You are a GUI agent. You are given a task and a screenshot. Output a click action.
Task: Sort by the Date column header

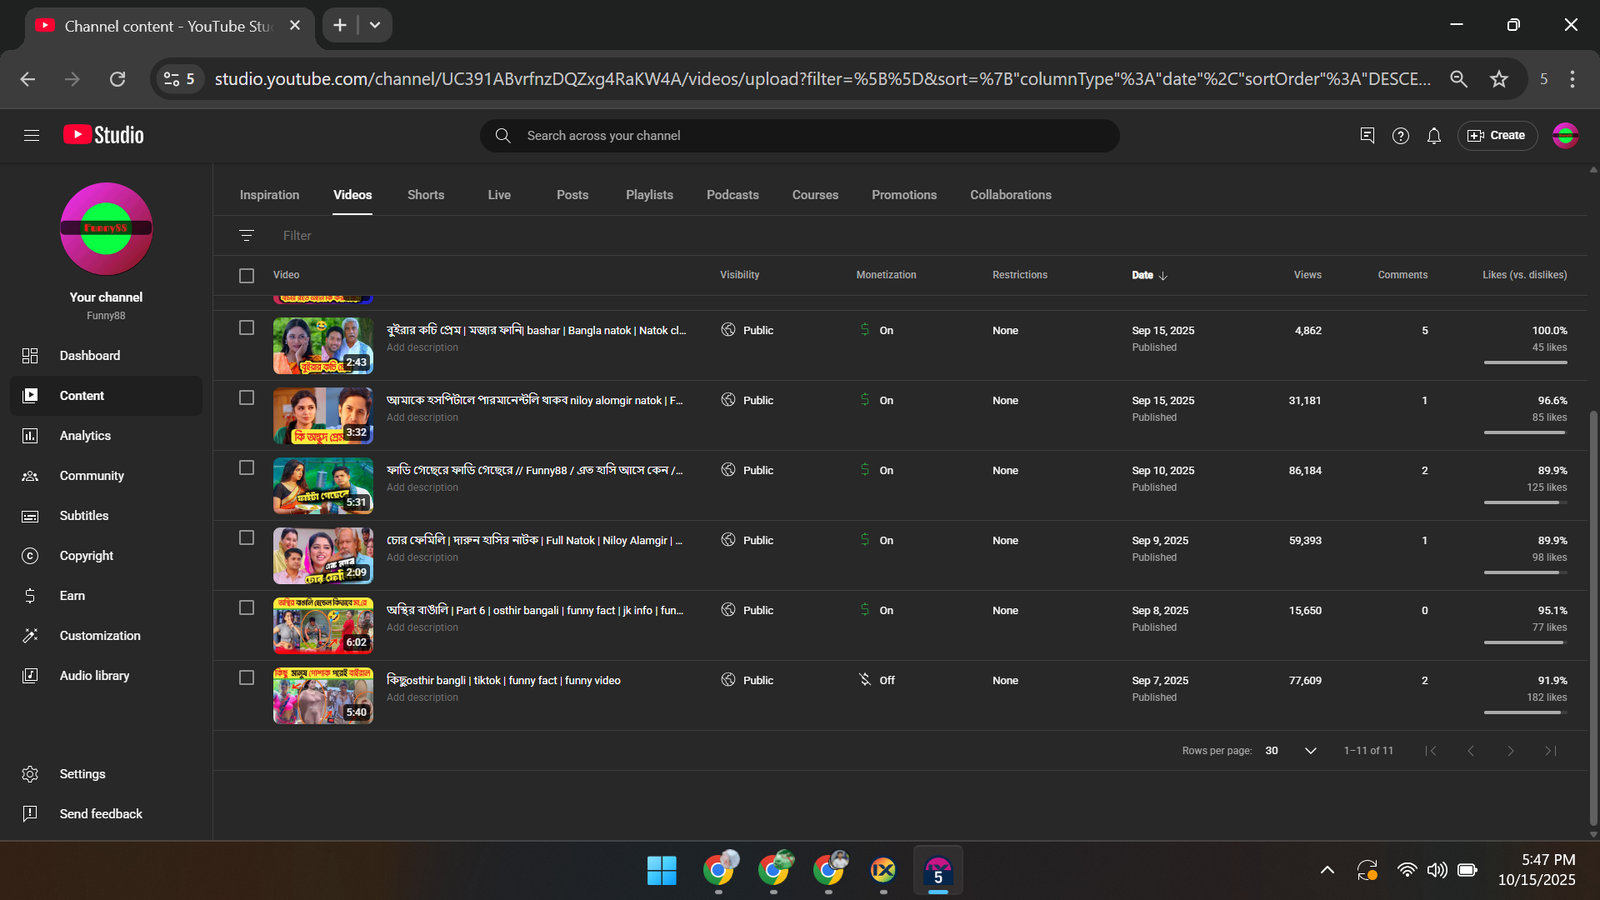point(1143,275)
